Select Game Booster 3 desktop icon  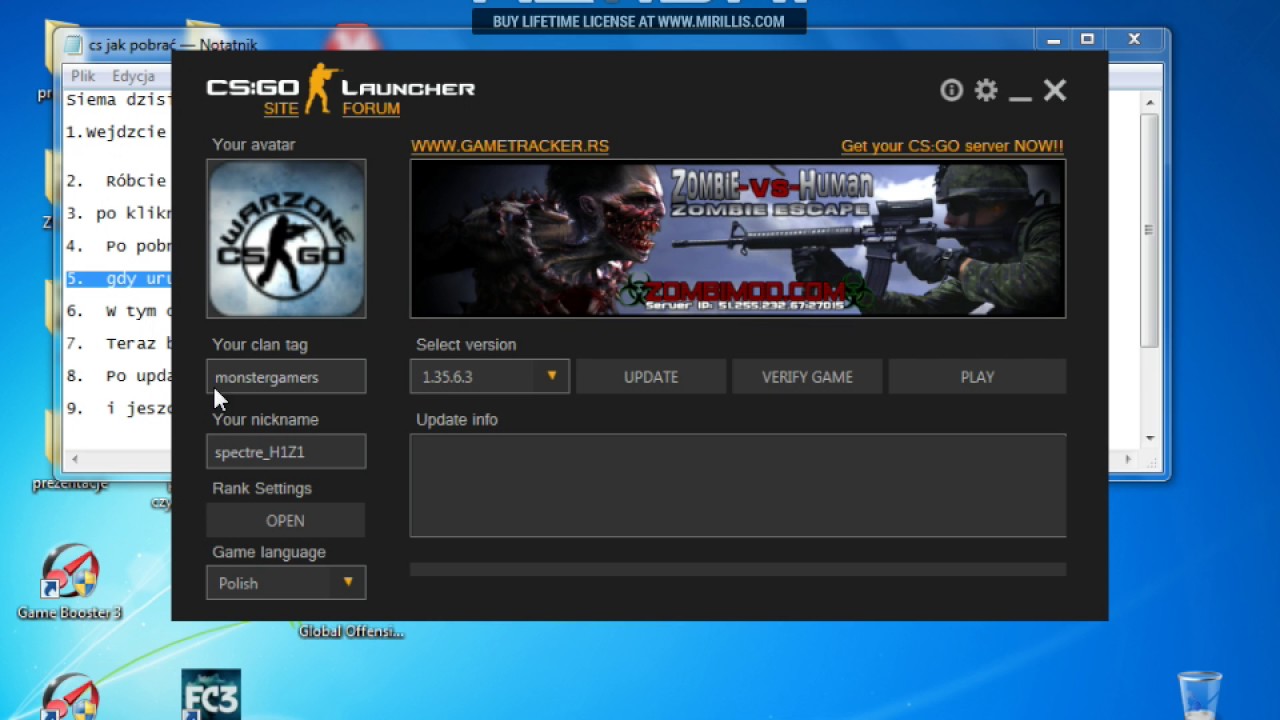click(70, 582)
